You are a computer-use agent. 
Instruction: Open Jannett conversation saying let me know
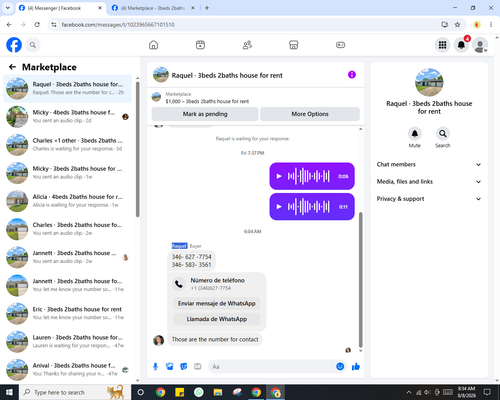coord(67,285)
